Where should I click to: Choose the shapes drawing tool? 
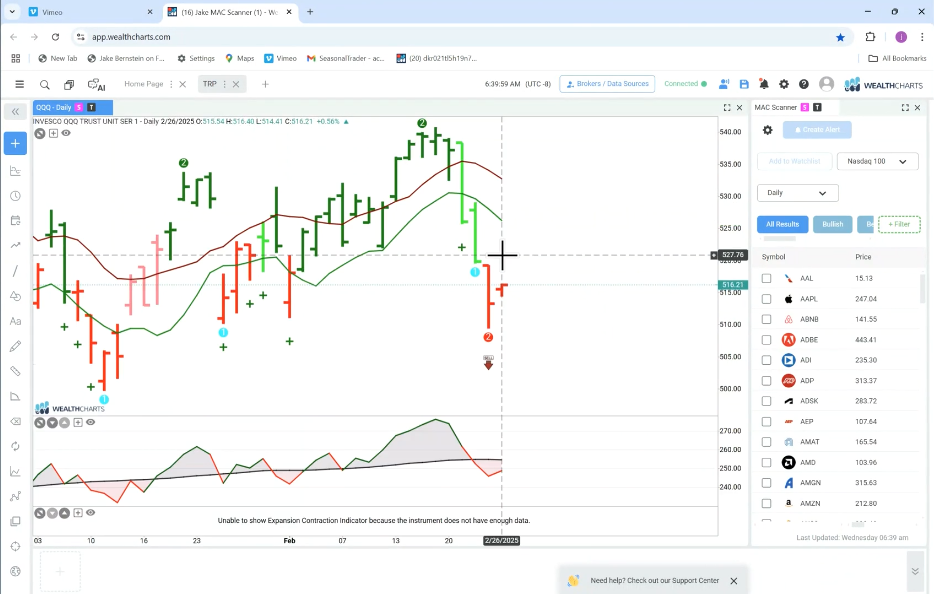click(x=15, y=296)
